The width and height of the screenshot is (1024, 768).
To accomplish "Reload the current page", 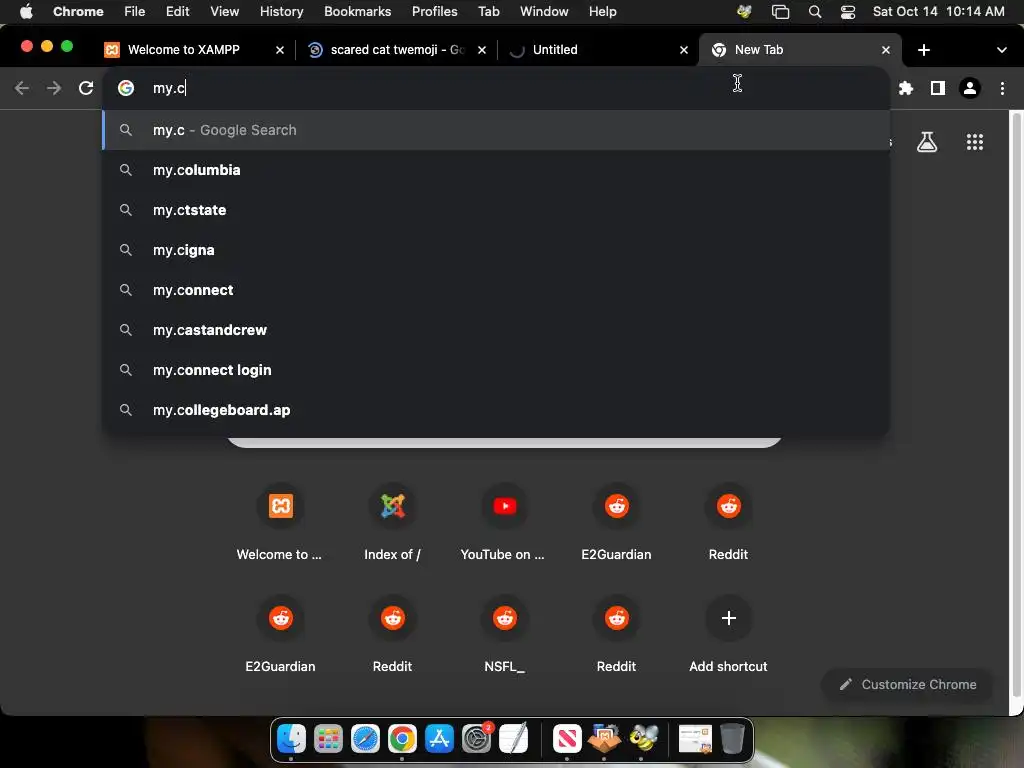I will point(86,88).
